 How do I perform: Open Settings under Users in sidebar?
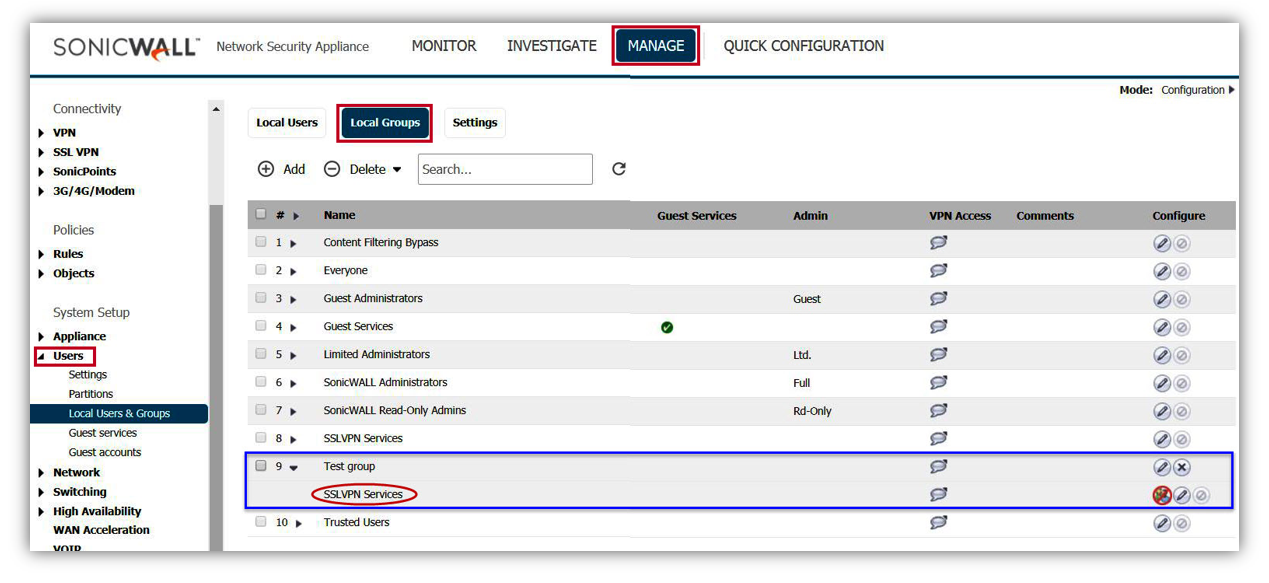click(x=88, y=375)
